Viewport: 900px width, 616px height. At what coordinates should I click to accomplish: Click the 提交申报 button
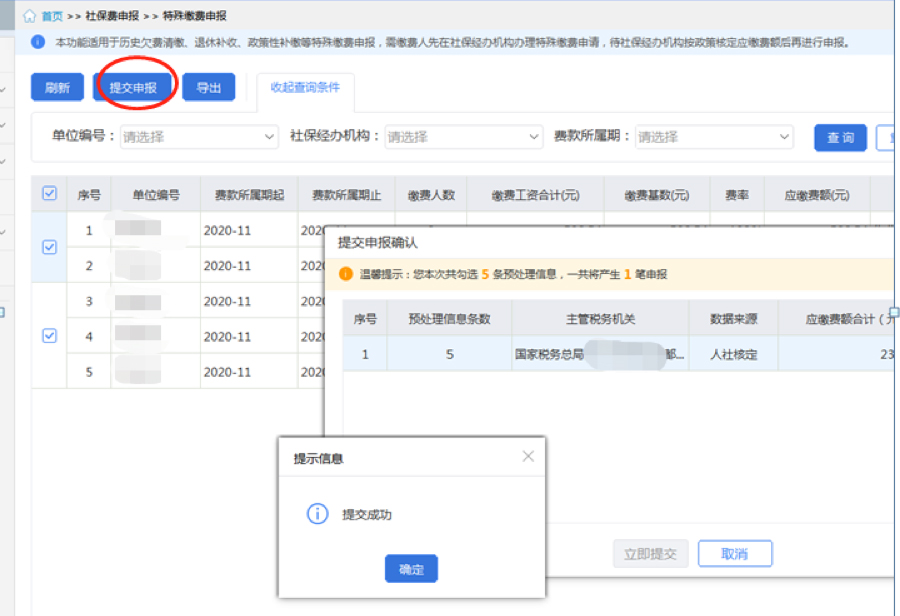click(133, 88)
